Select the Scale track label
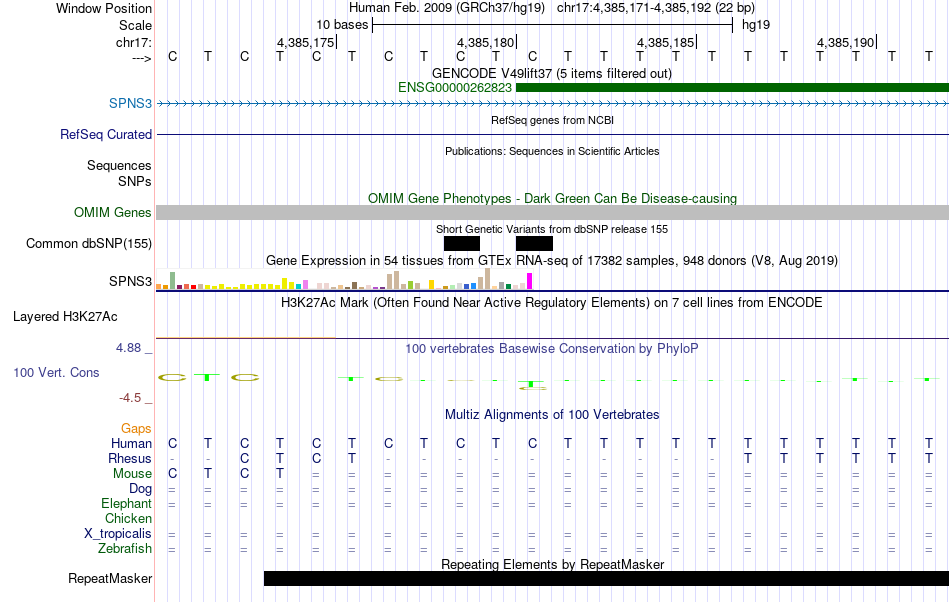950x602 pixels. 135,25
